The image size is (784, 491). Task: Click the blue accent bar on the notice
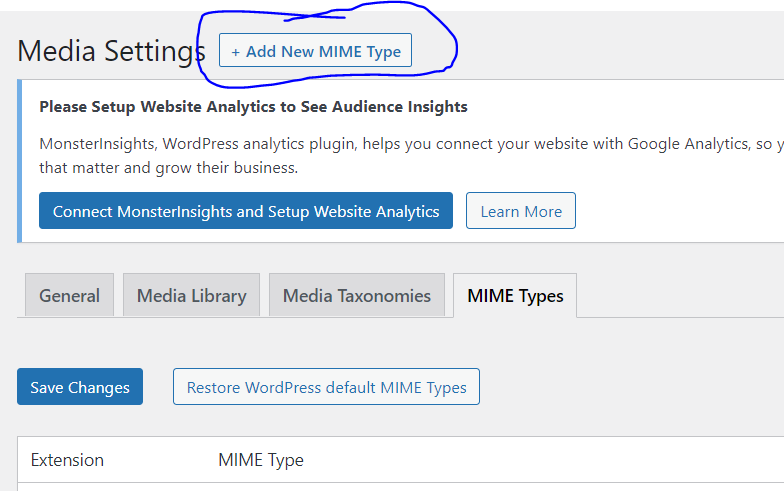(x=20, y=161)
